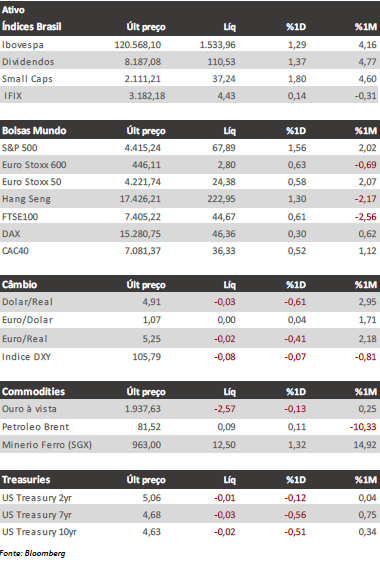Screen dimensions: 380x571
Task: Select the FTSE100 %1M value -2,56
Action: (x=365, y=217)
